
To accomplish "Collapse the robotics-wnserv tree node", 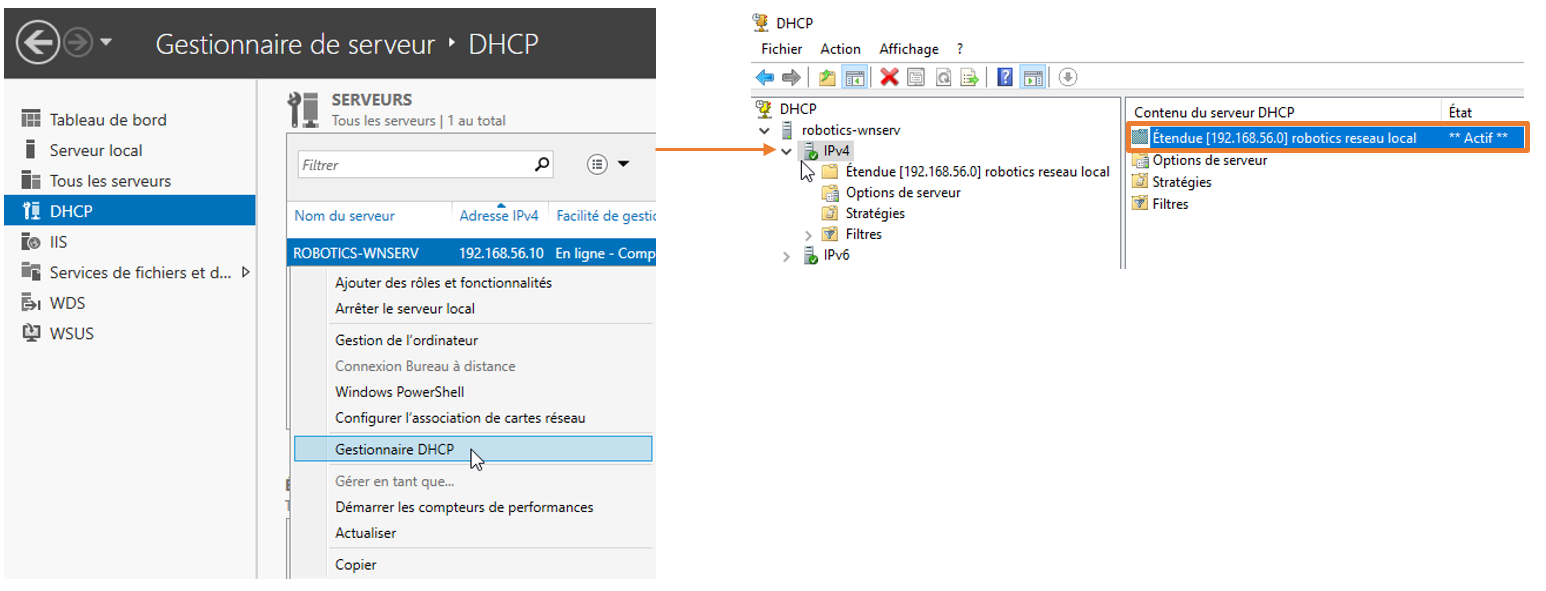I will click(765, 130).
